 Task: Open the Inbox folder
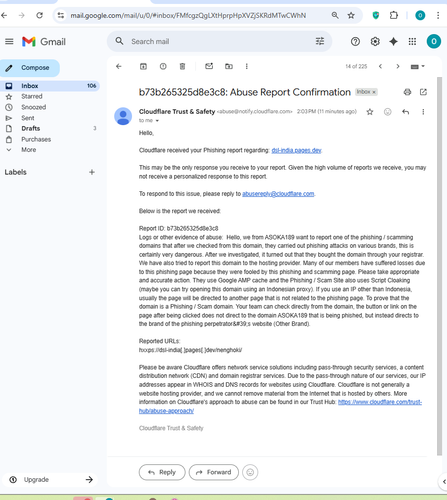tap(50, 86)
